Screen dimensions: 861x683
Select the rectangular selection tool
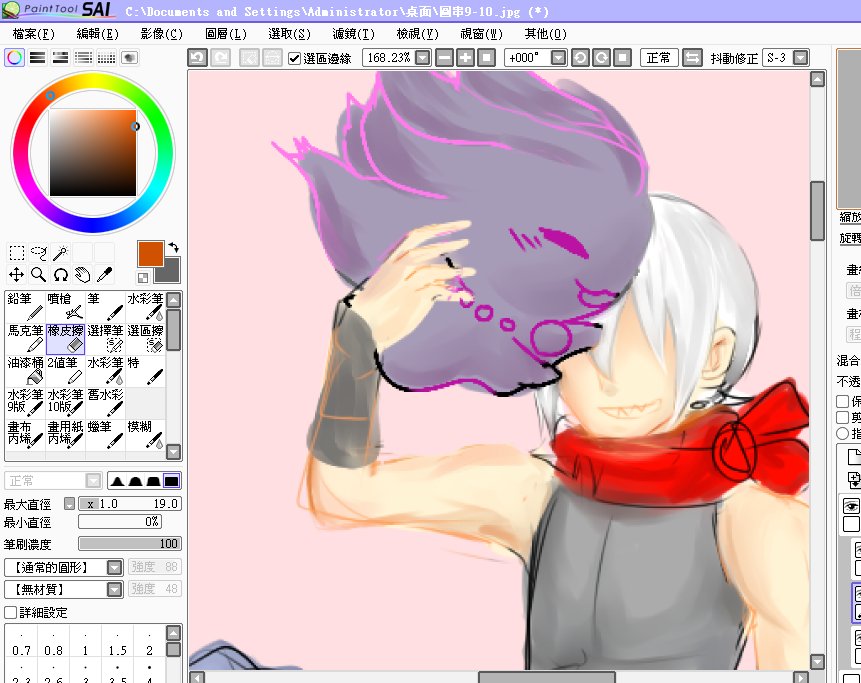[16, 253]
